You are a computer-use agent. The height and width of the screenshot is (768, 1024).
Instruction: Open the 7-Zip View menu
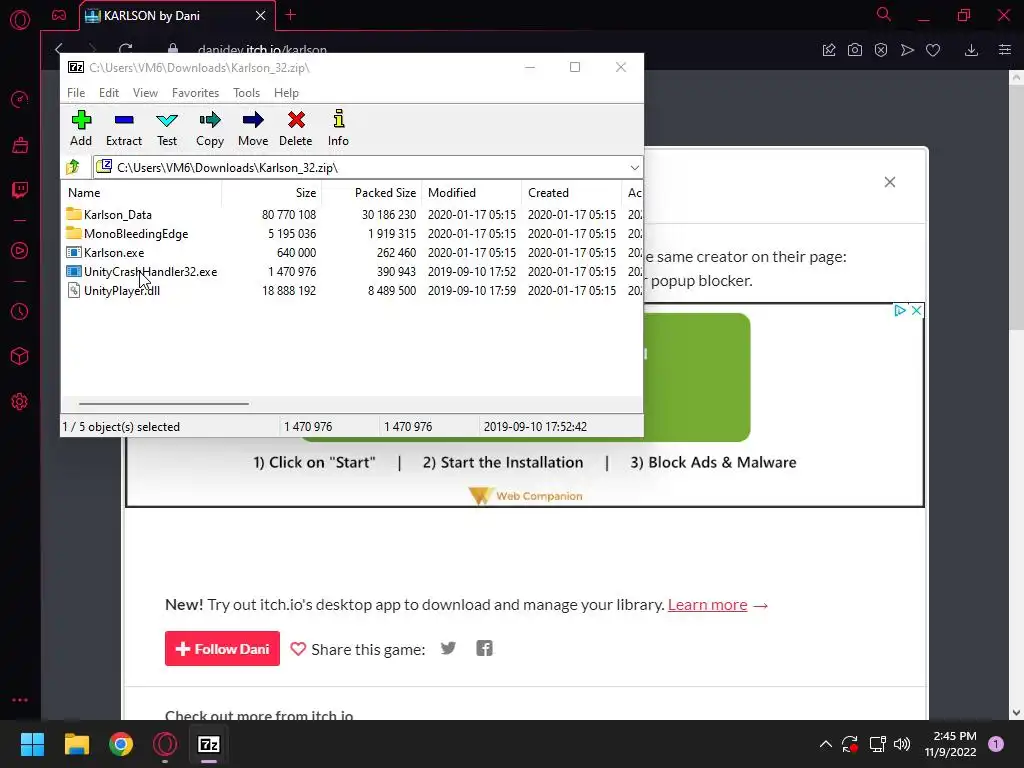click(x=145, y=93)
